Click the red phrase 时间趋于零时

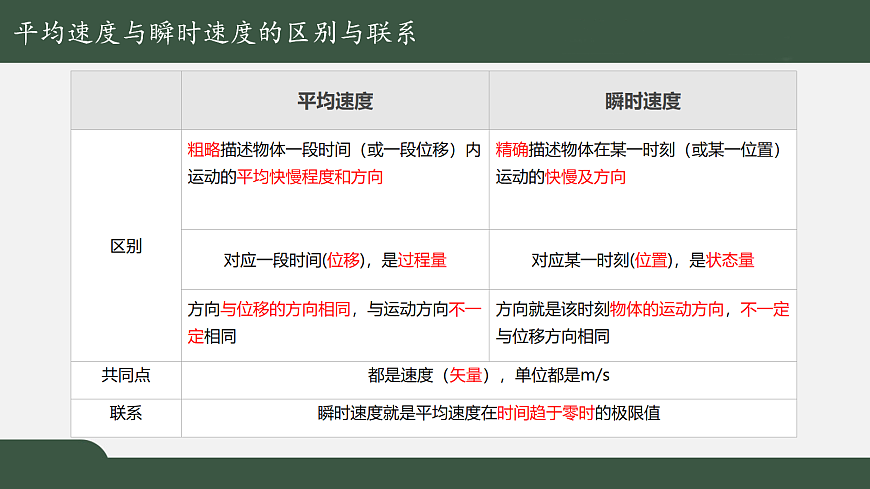click(546, 412)
